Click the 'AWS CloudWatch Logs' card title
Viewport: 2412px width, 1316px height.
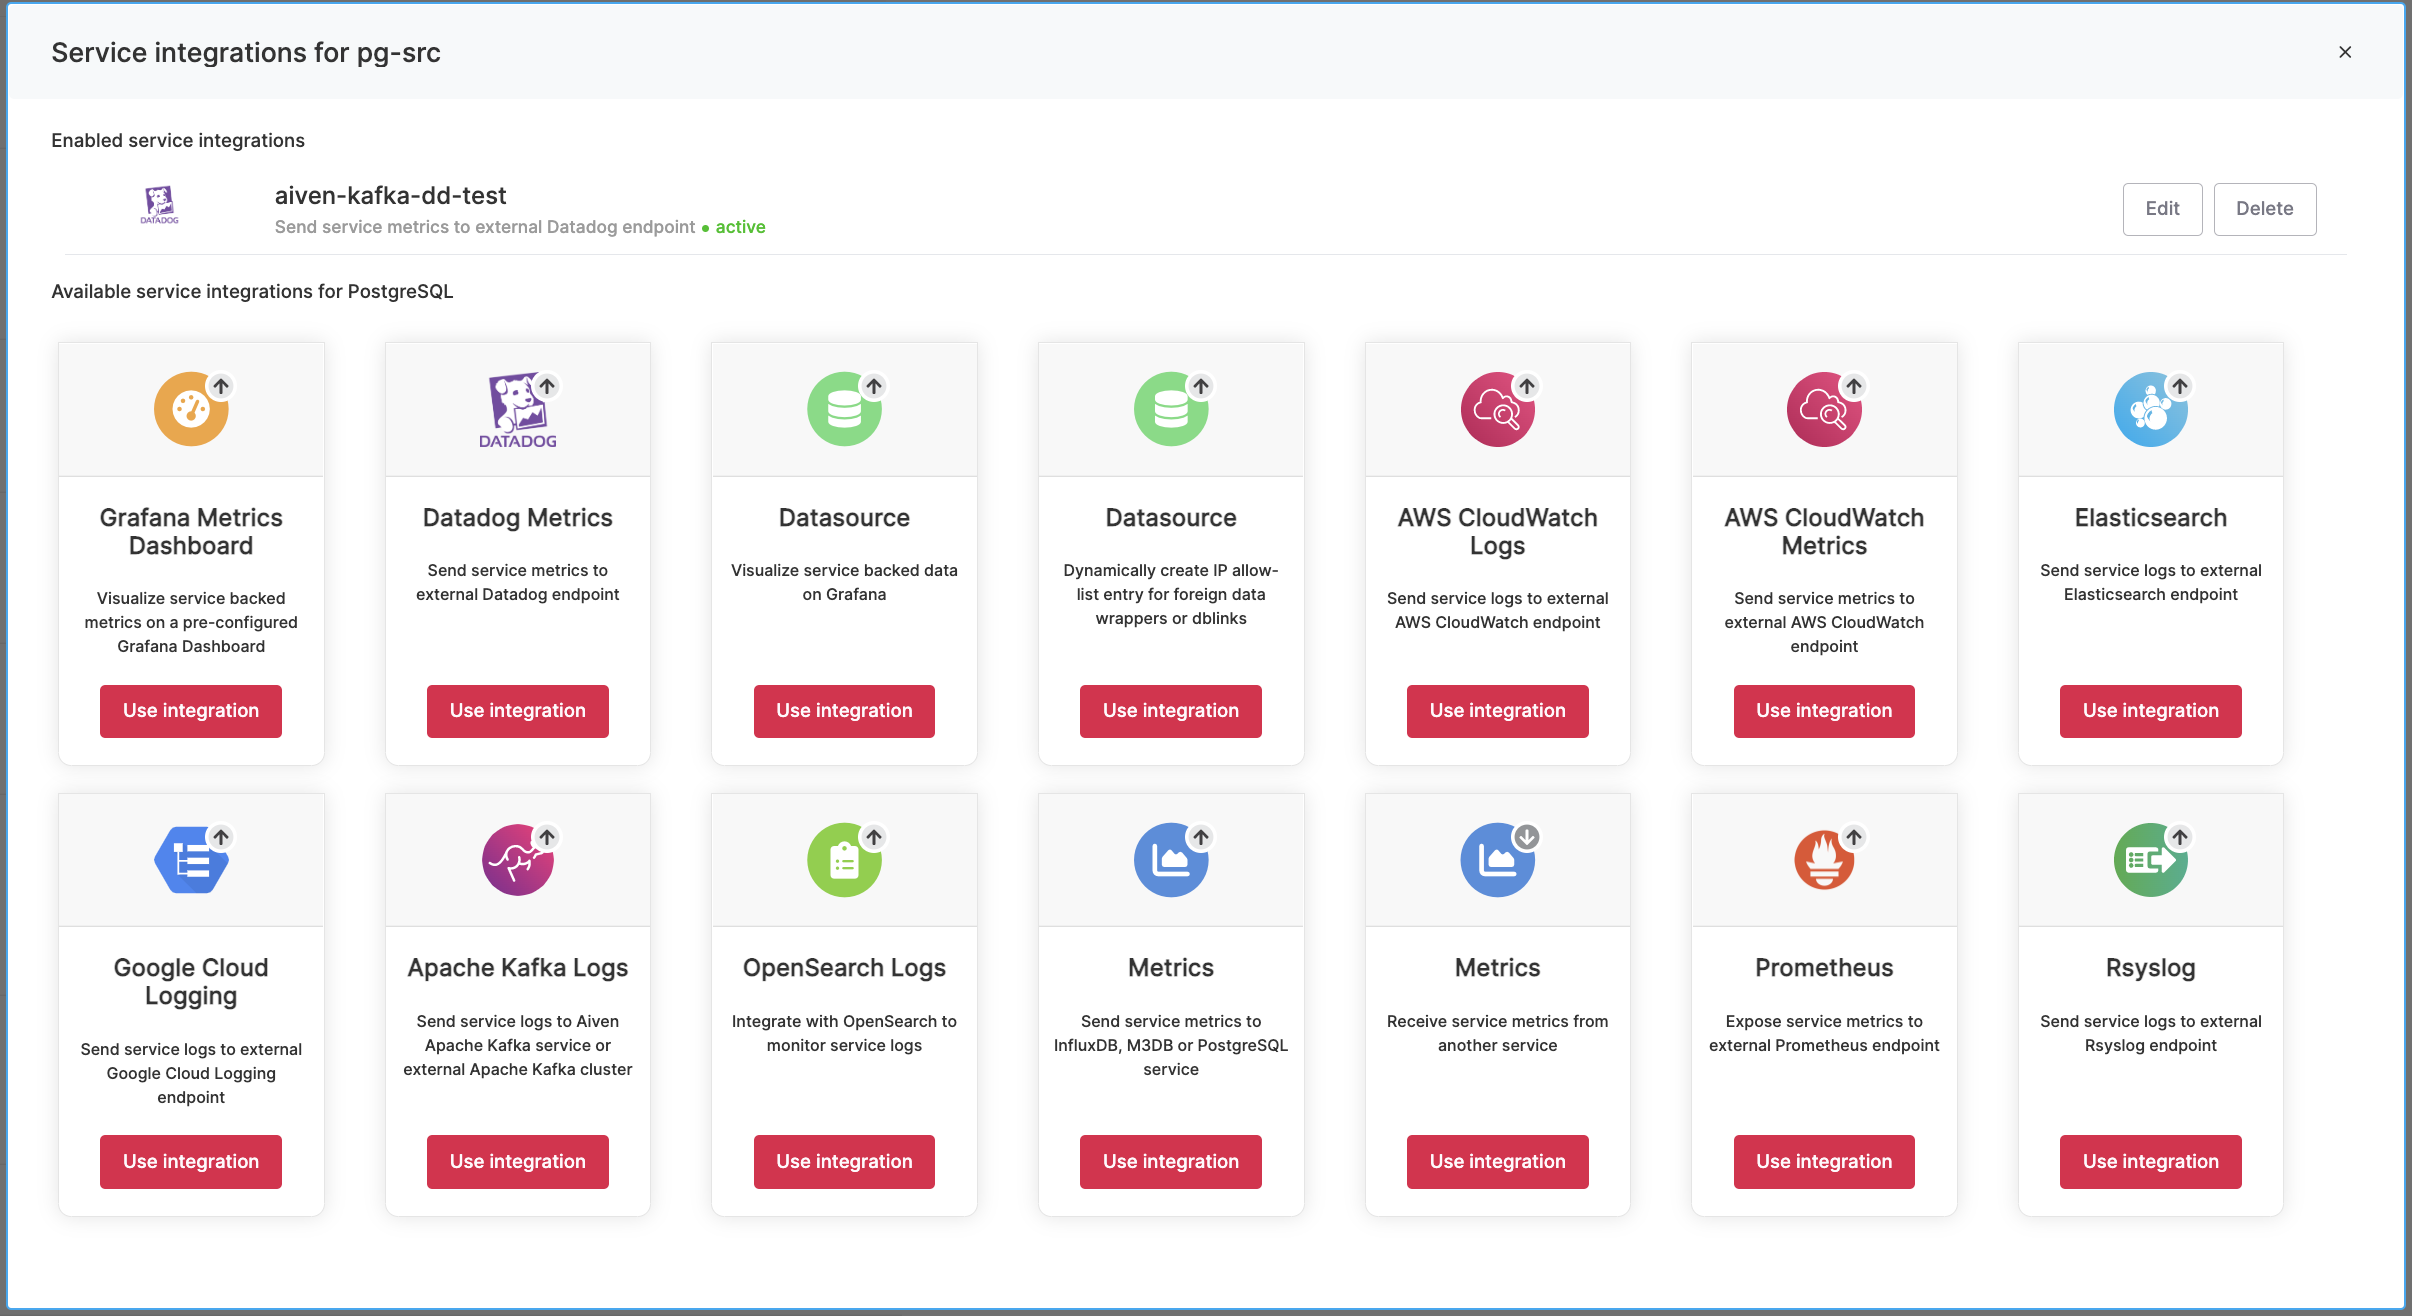pos(1498,531)
